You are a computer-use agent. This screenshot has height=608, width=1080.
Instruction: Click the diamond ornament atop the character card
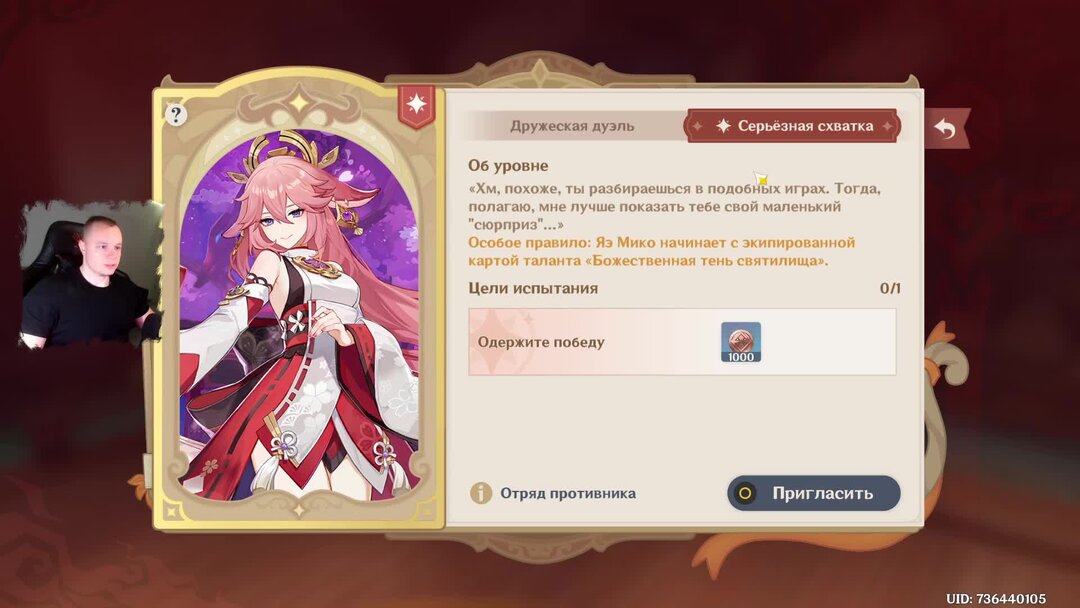[299, 103]
